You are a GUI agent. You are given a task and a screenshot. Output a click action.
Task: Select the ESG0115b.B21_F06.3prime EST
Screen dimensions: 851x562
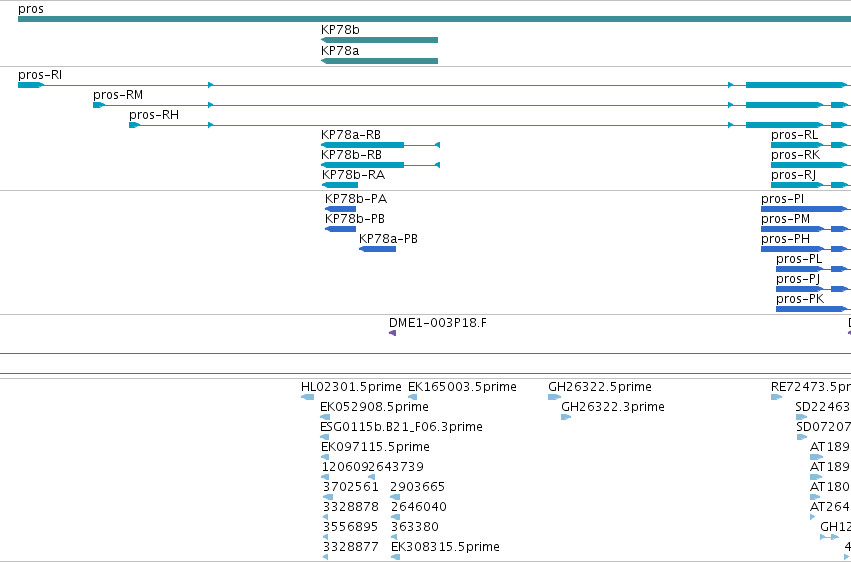point(325,437)
